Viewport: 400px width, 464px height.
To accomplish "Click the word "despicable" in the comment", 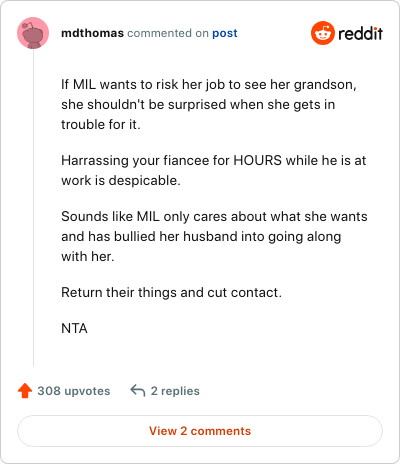I will point(143,181).
